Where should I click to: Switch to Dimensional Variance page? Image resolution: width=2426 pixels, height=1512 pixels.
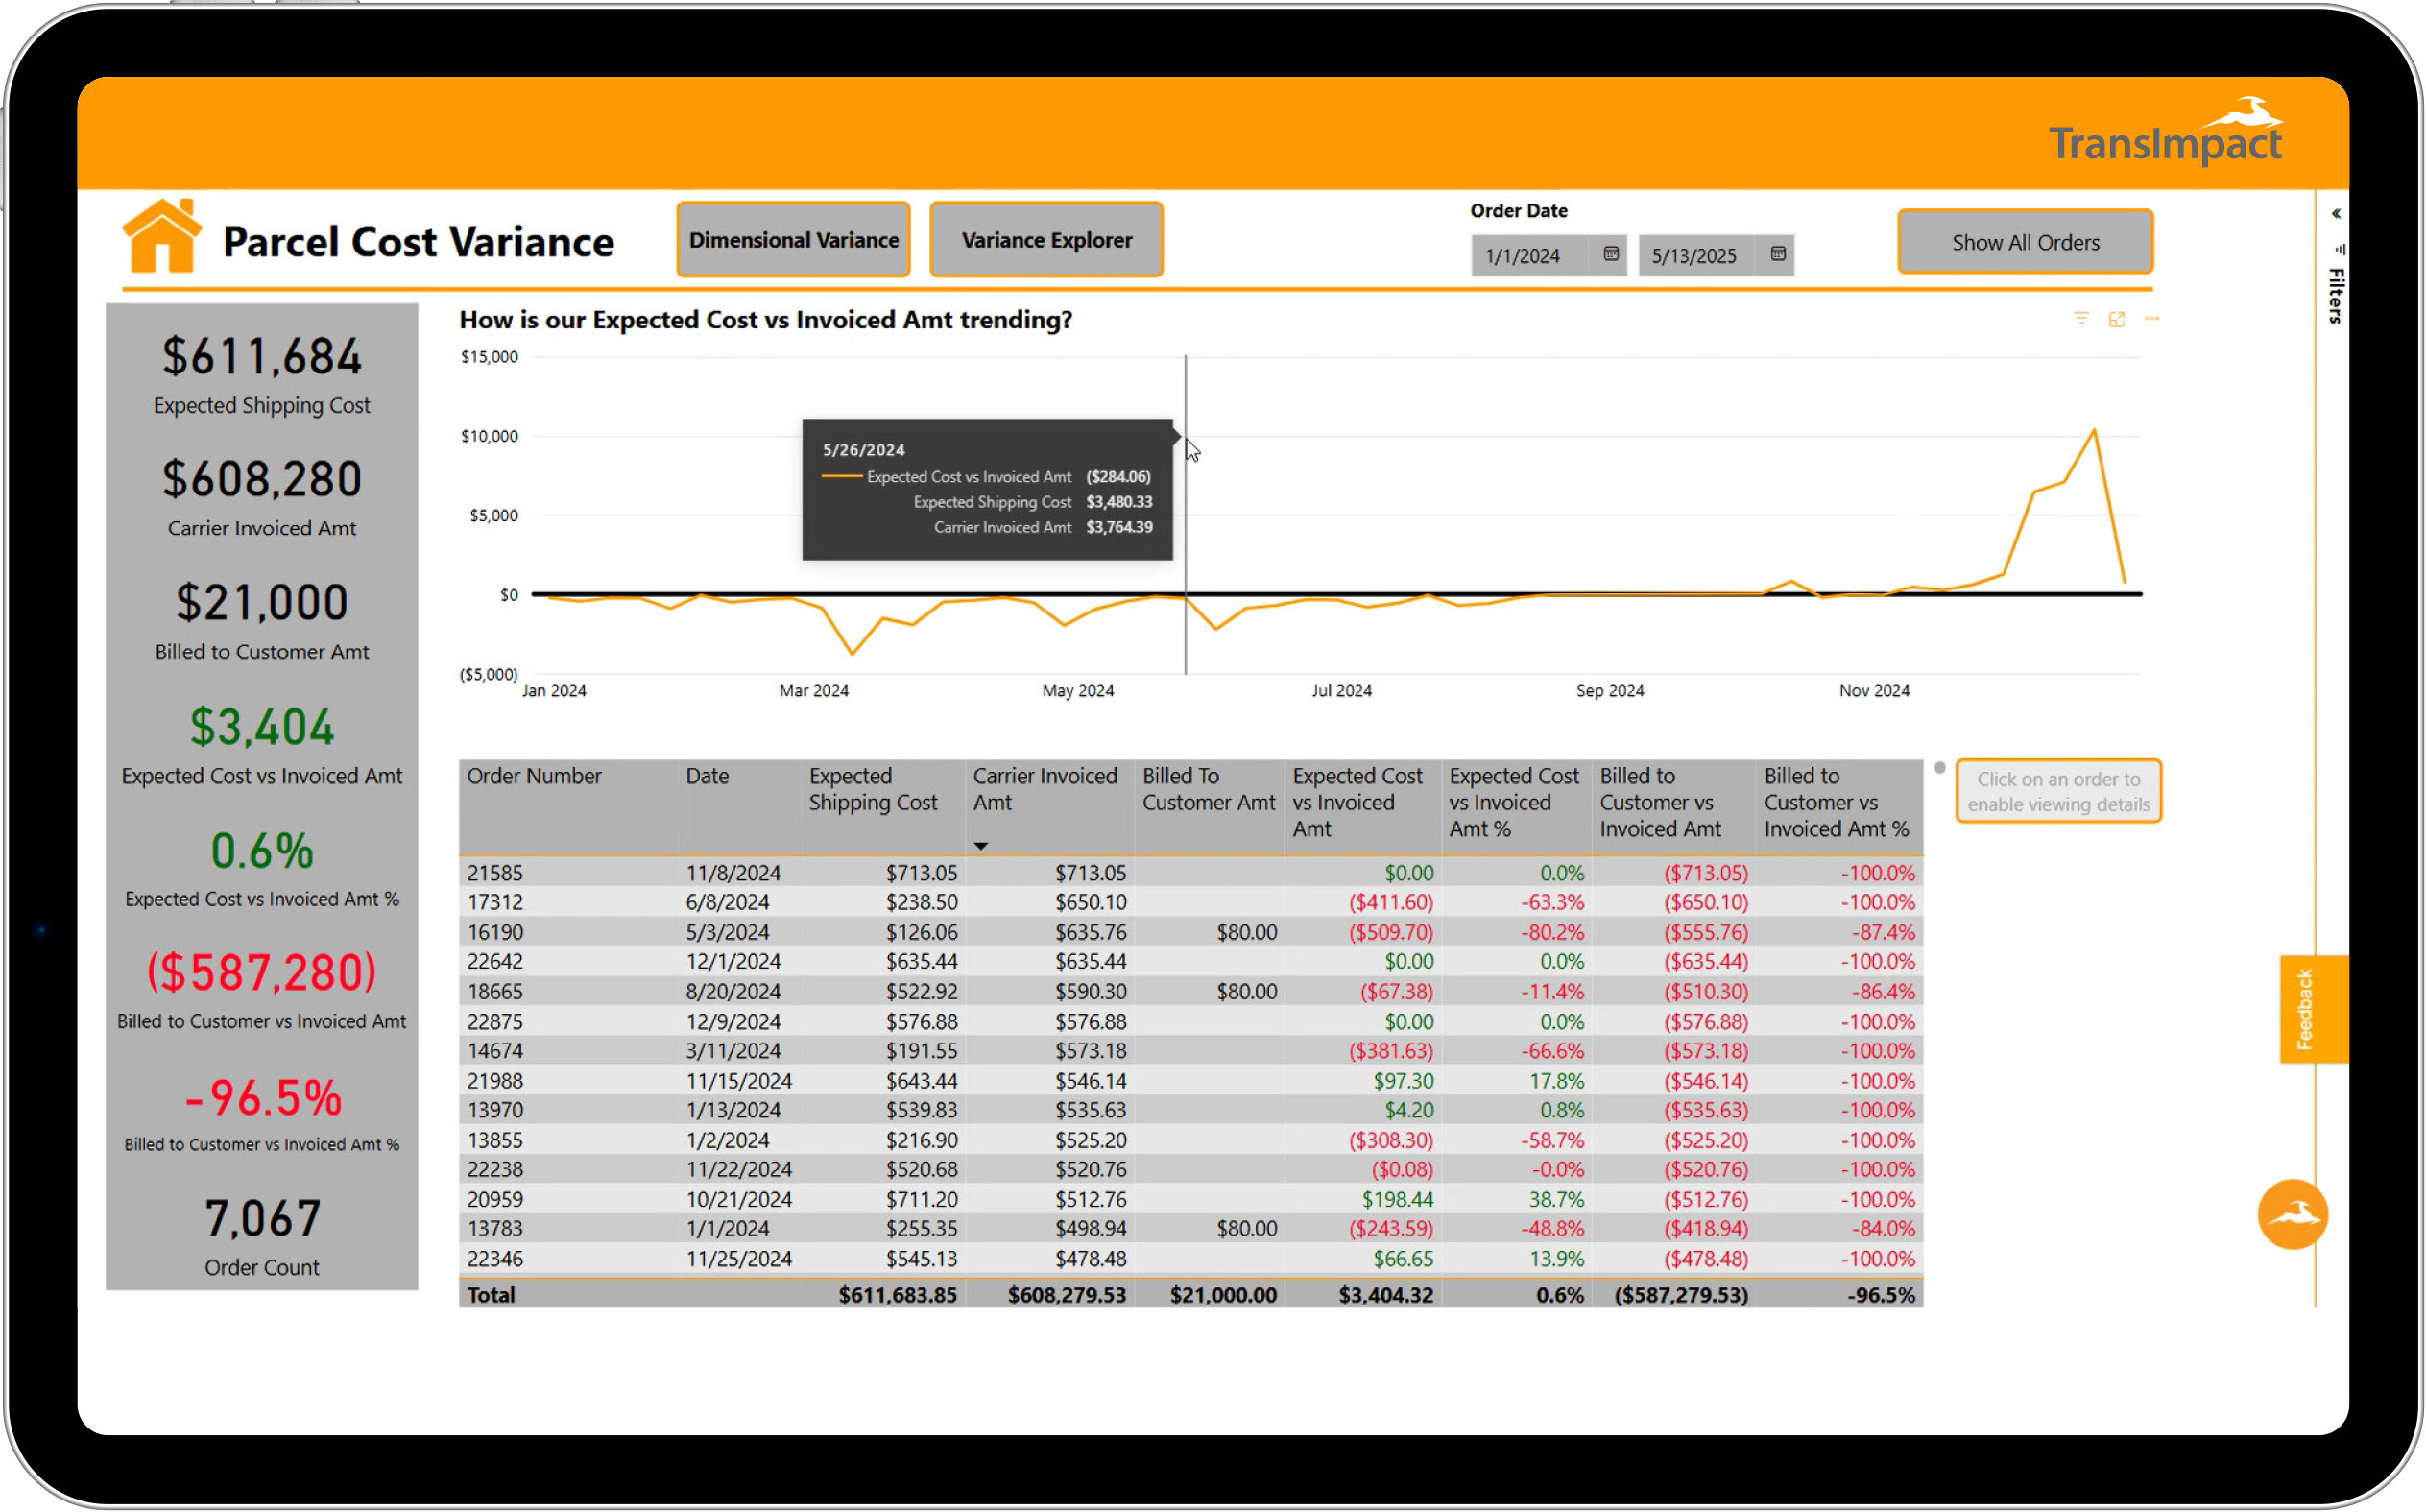pyautogui.click(x=793, y=240)
